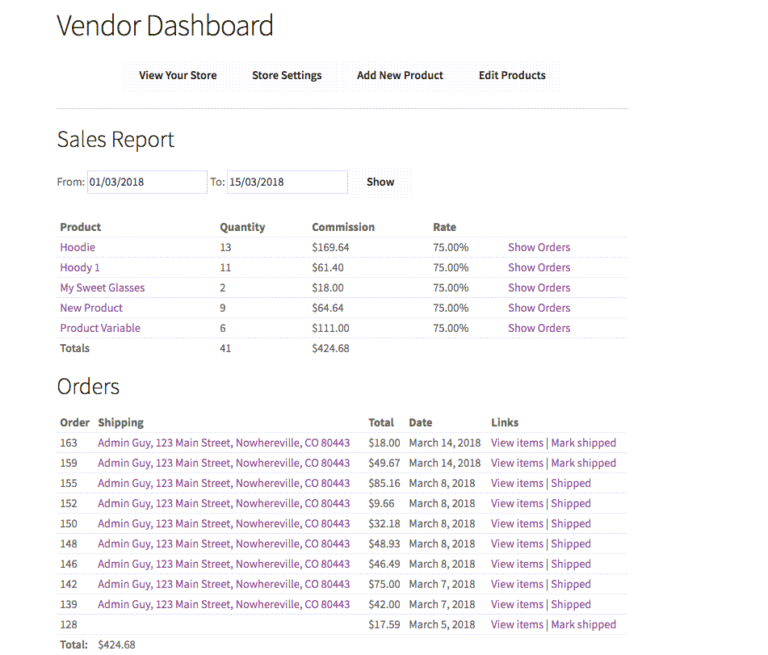Mark order 128 as shipped

point(583,625)
